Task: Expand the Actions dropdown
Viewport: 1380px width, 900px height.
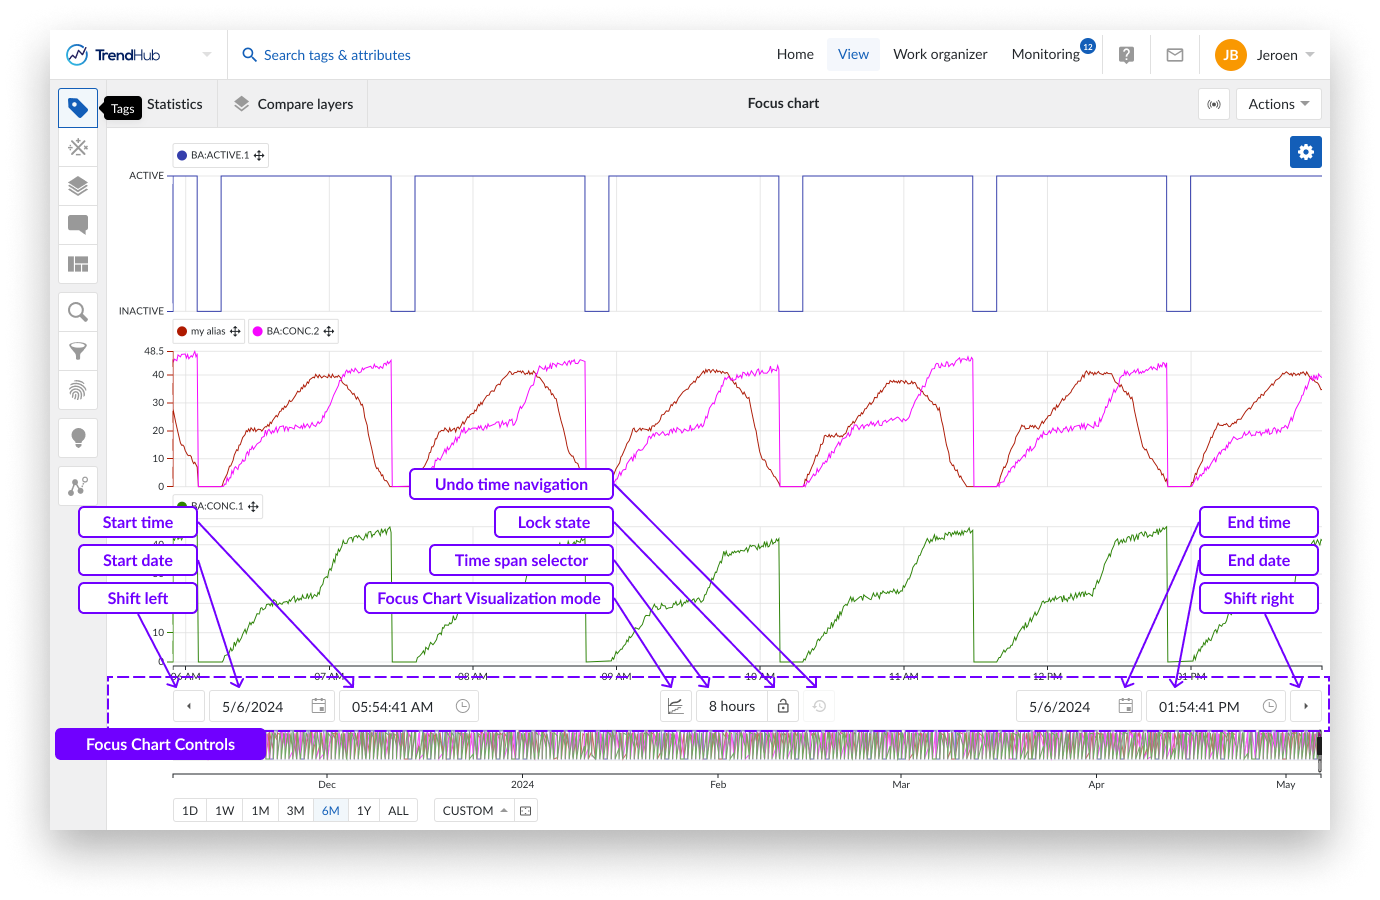Action: [x=1278, y=104]
